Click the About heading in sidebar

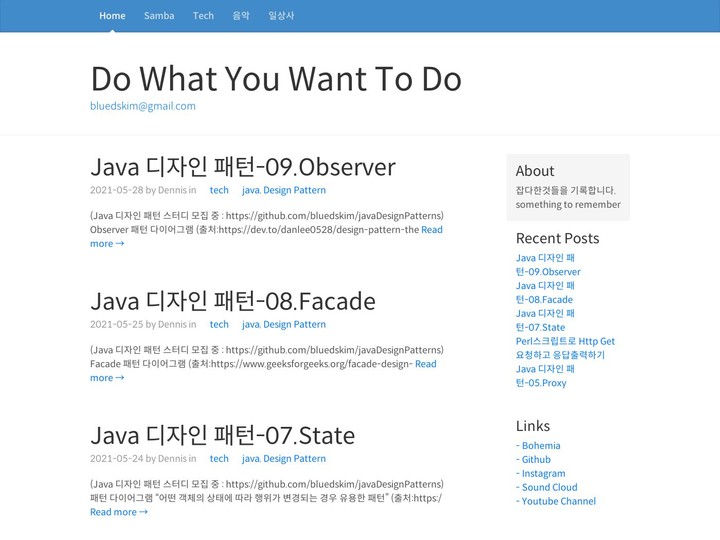(x=535, y=171)
